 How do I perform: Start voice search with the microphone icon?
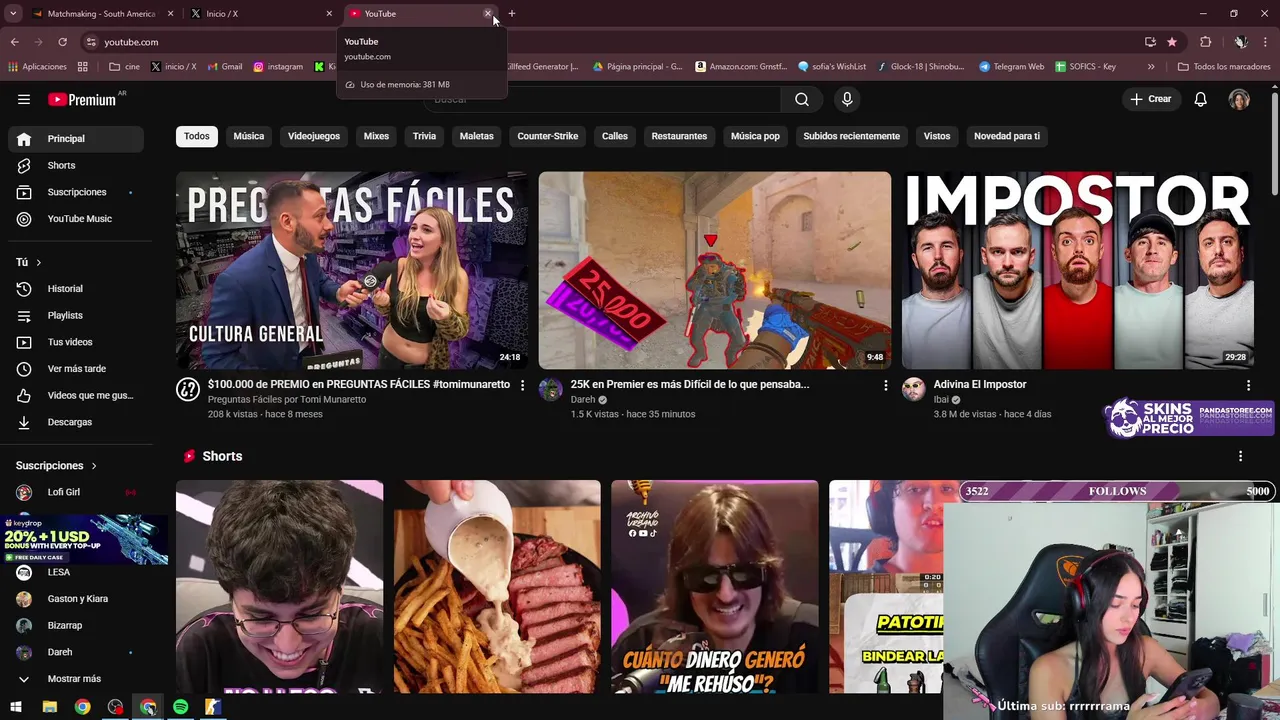[x=847, y=99]
